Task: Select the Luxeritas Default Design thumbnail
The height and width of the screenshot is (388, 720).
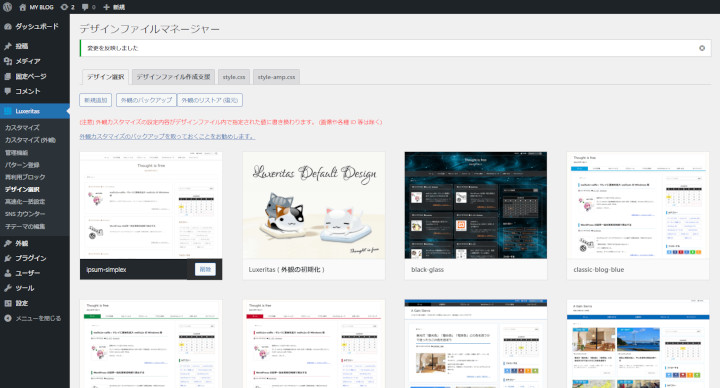Action: (314, 205)
